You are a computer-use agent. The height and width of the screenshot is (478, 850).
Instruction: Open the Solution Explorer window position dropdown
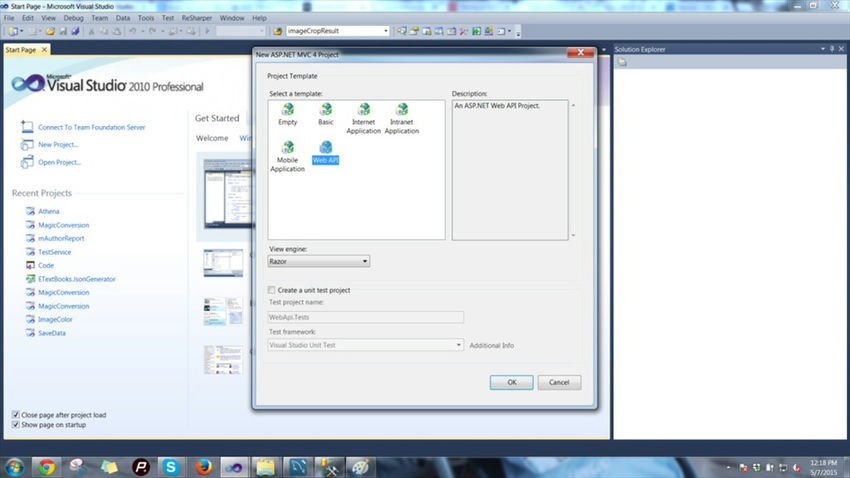click(823, 49)
